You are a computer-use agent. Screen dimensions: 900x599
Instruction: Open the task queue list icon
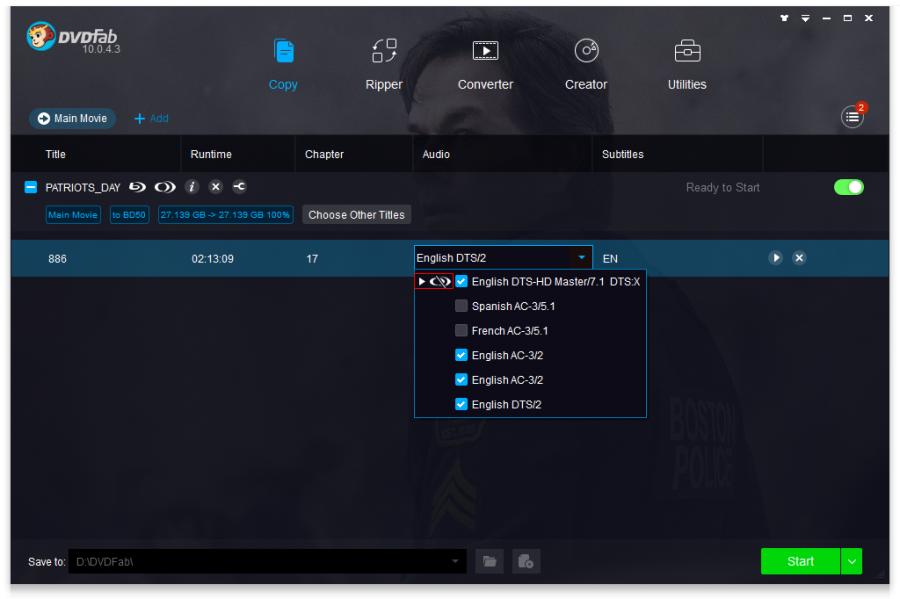(852, 117)
